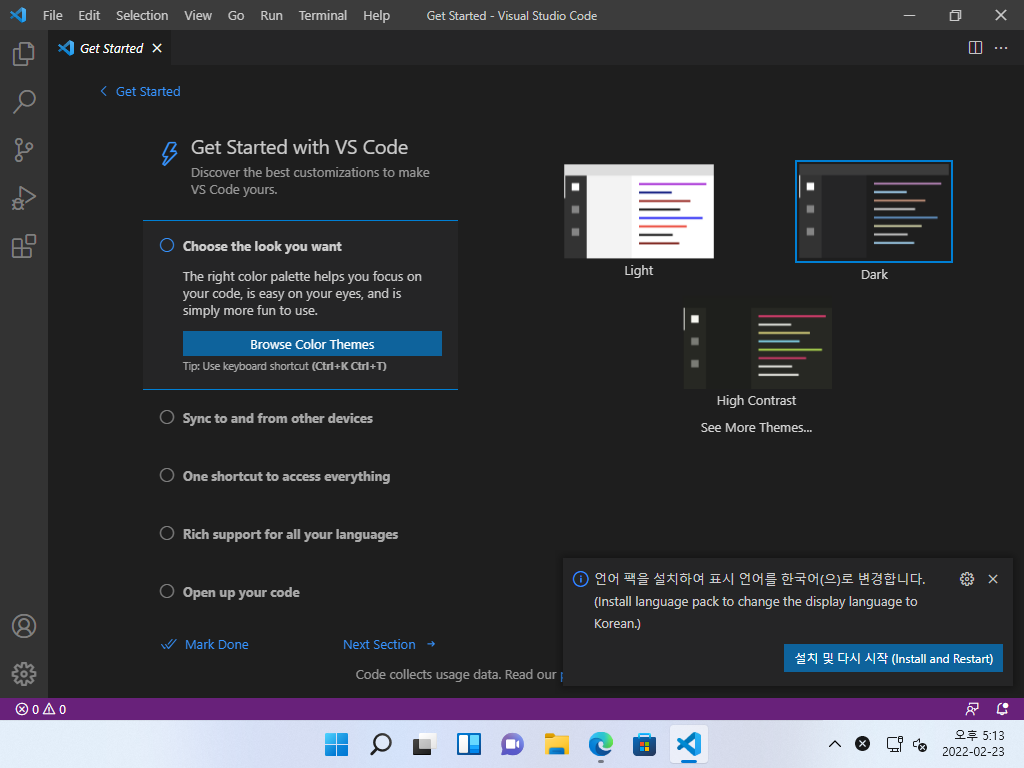Viewport: 1024px width, 768px height.
Task: Open the Selection menu
Action: (x=142, y=15)
